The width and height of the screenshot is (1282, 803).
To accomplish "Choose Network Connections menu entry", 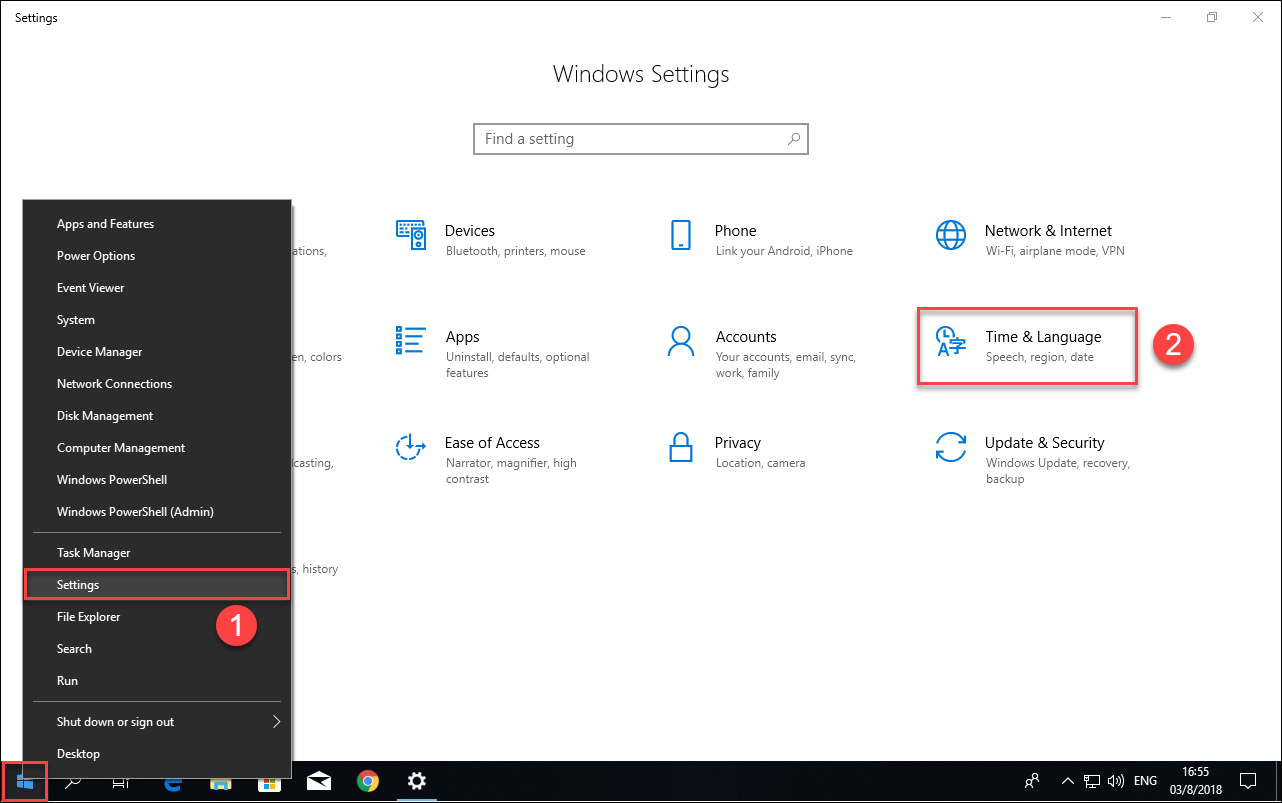I will coord(157,384).
